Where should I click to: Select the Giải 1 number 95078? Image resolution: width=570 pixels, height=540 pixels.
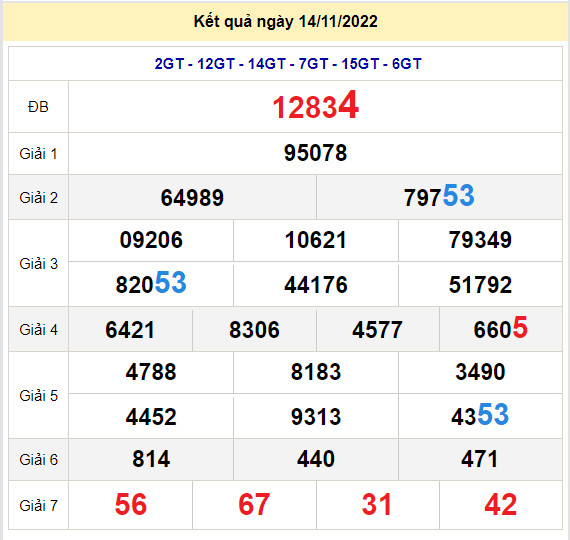316,153
